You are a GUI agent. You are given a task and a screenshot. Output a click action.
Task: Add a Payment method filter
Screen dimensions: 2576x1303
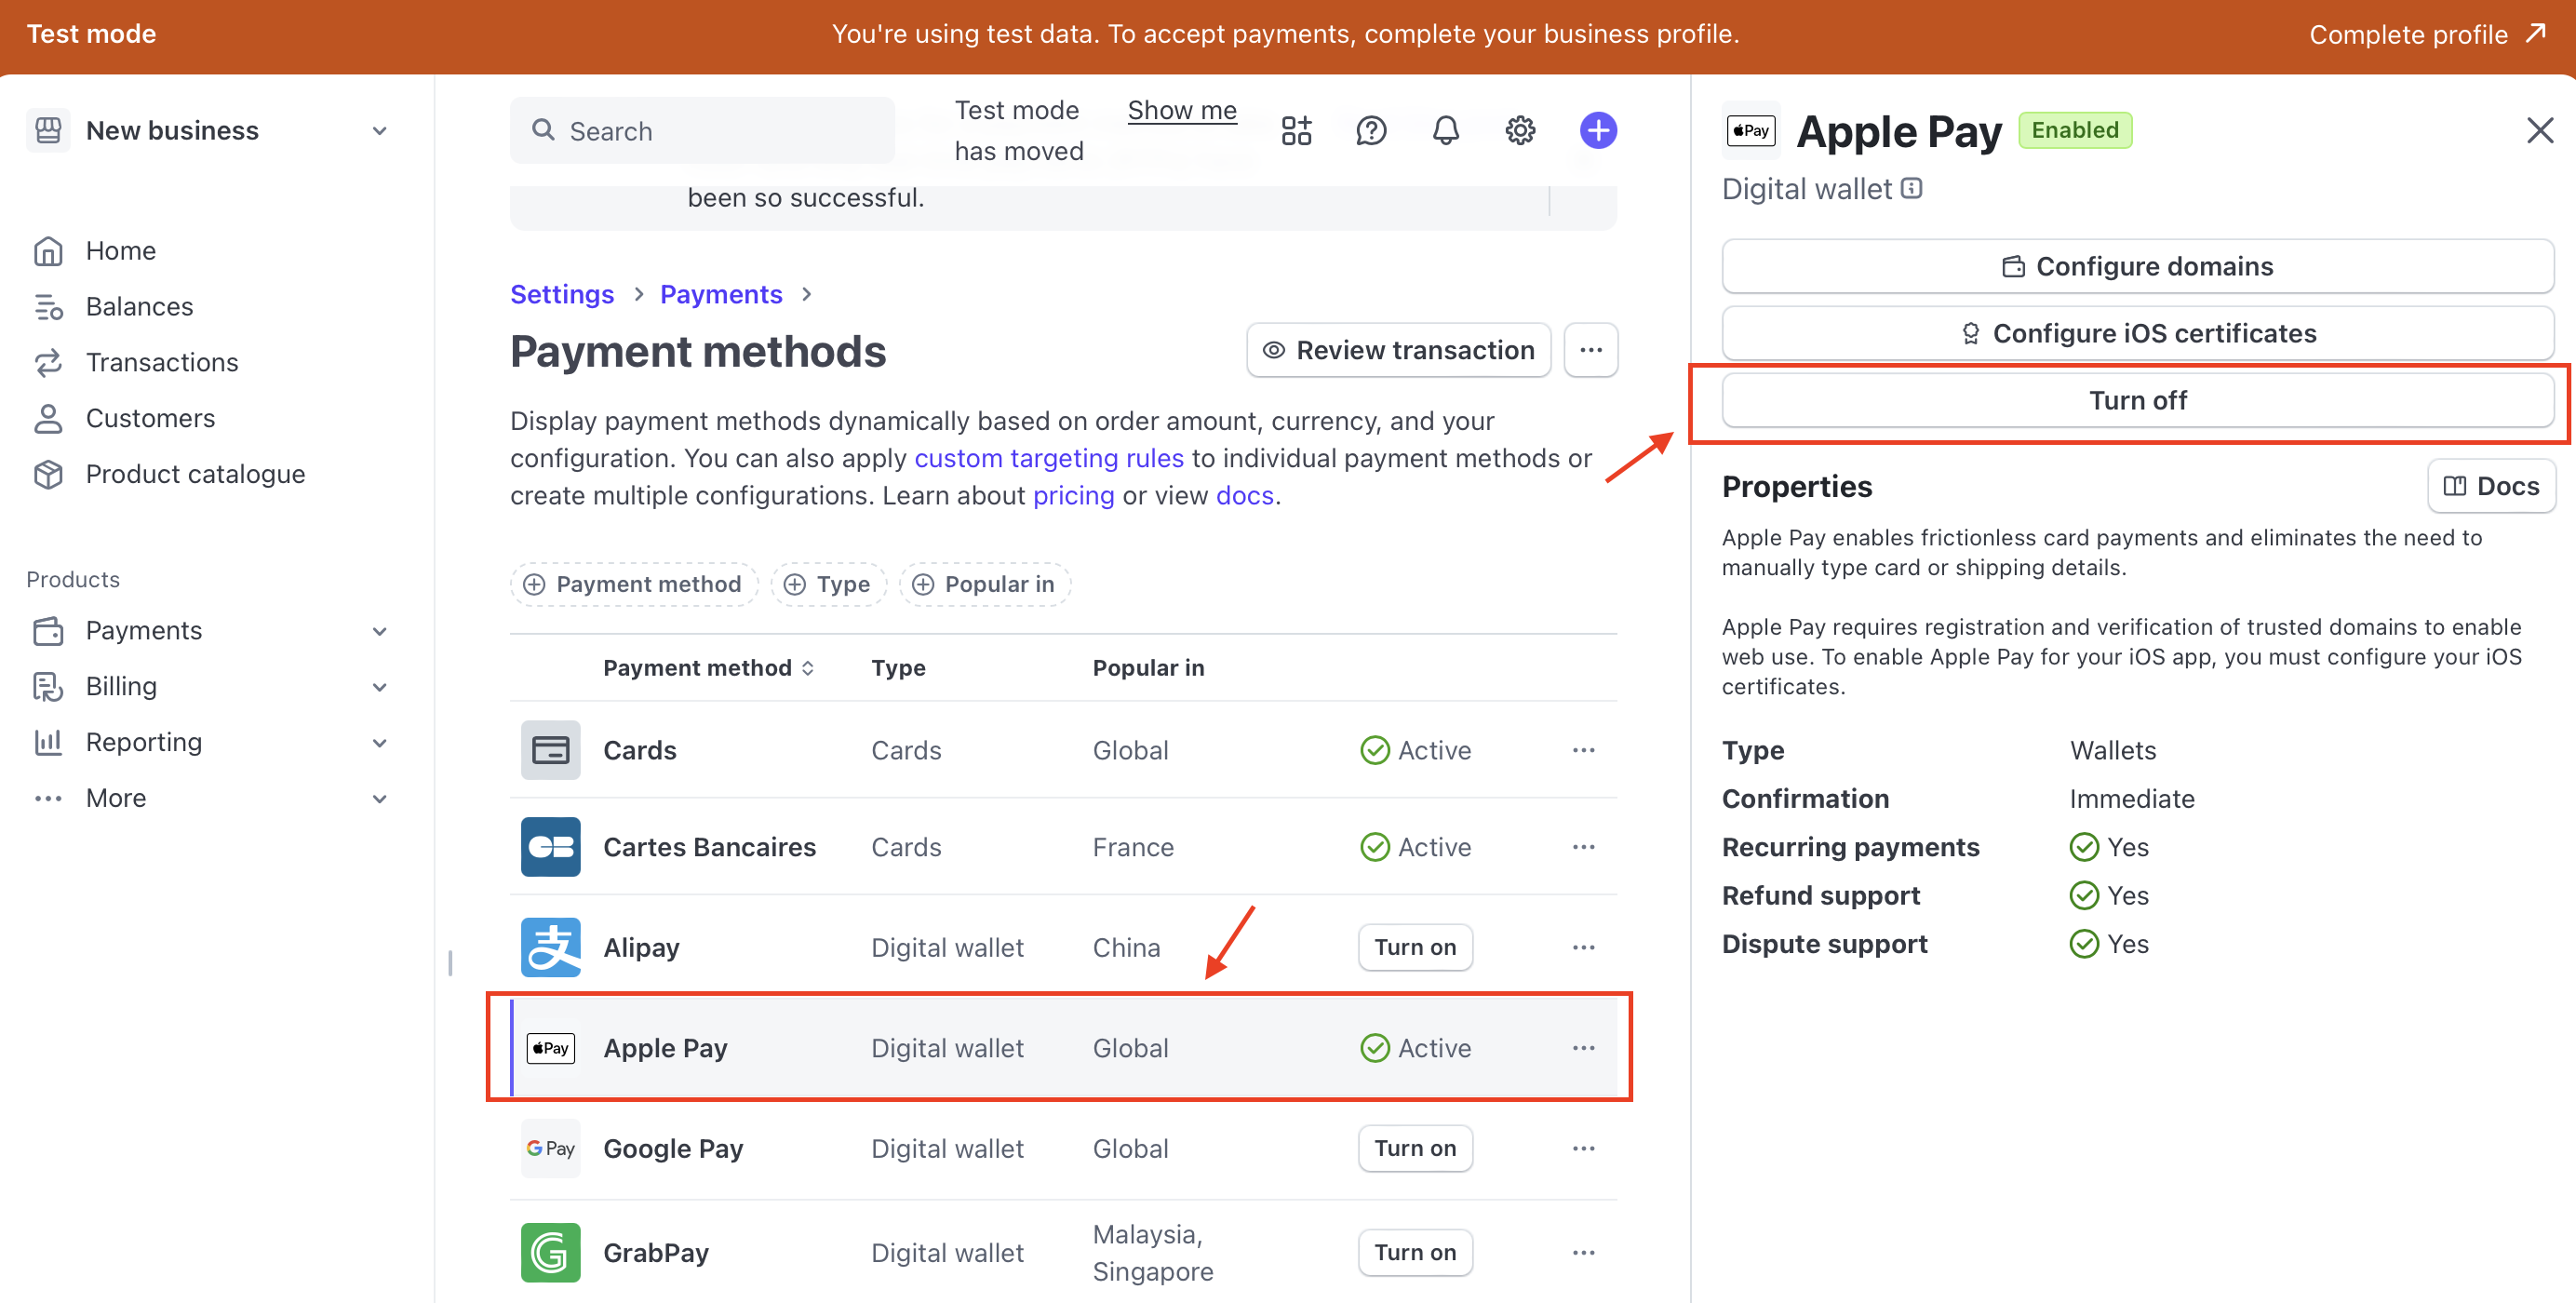point(634,584)
